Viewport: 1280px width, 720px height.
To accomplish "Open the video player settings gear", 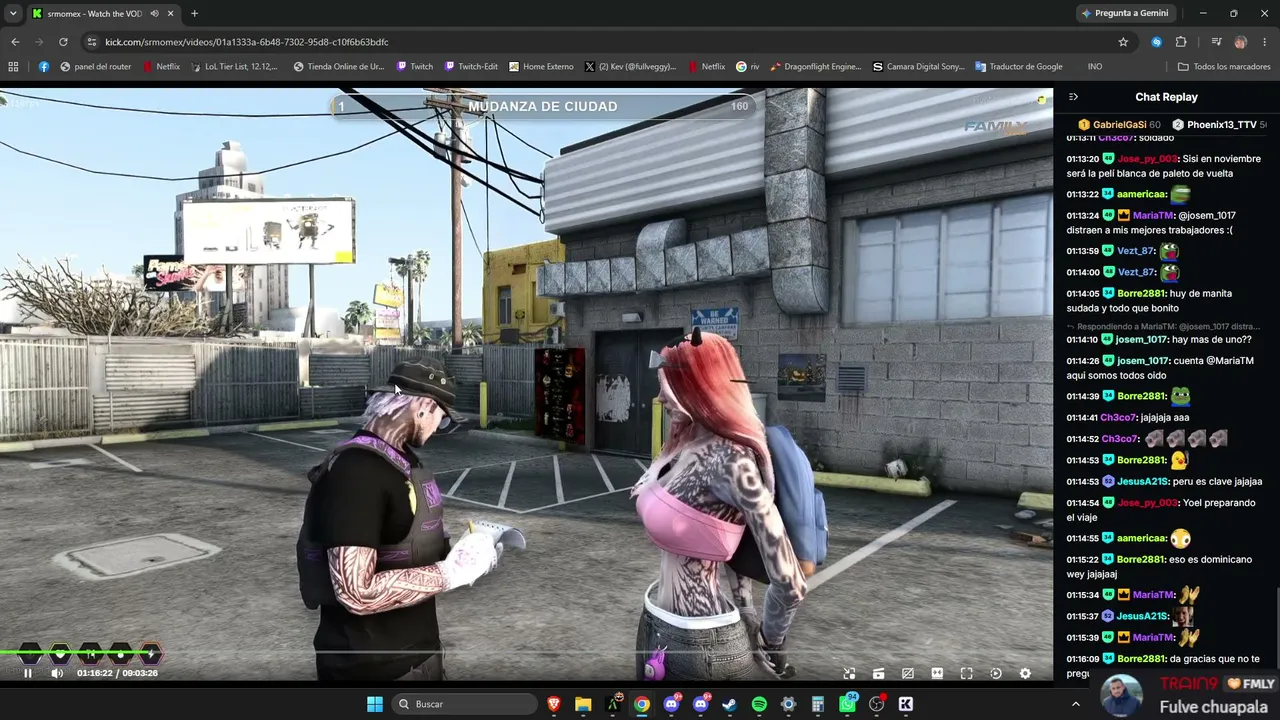I will (1025, 673).
